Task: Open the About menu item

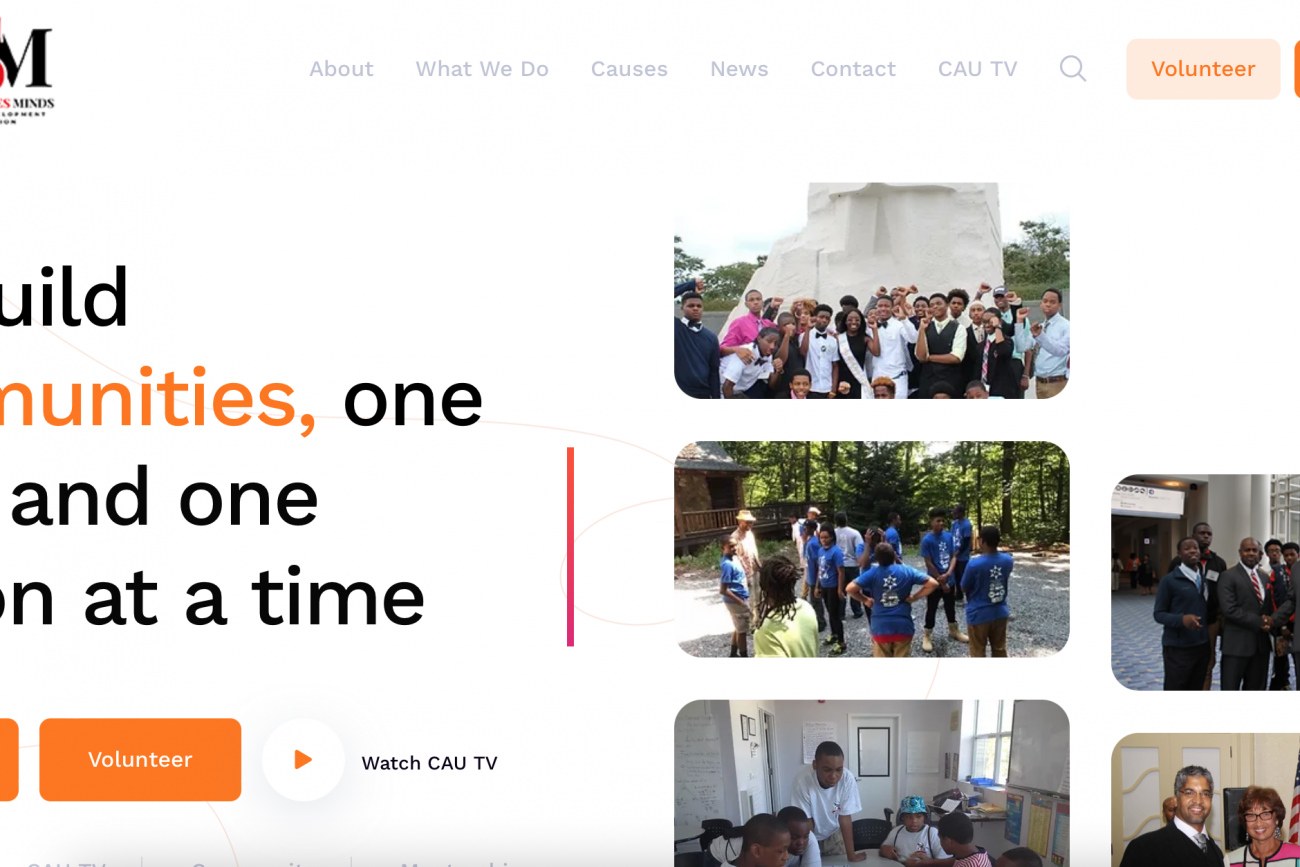Action: 341,69
